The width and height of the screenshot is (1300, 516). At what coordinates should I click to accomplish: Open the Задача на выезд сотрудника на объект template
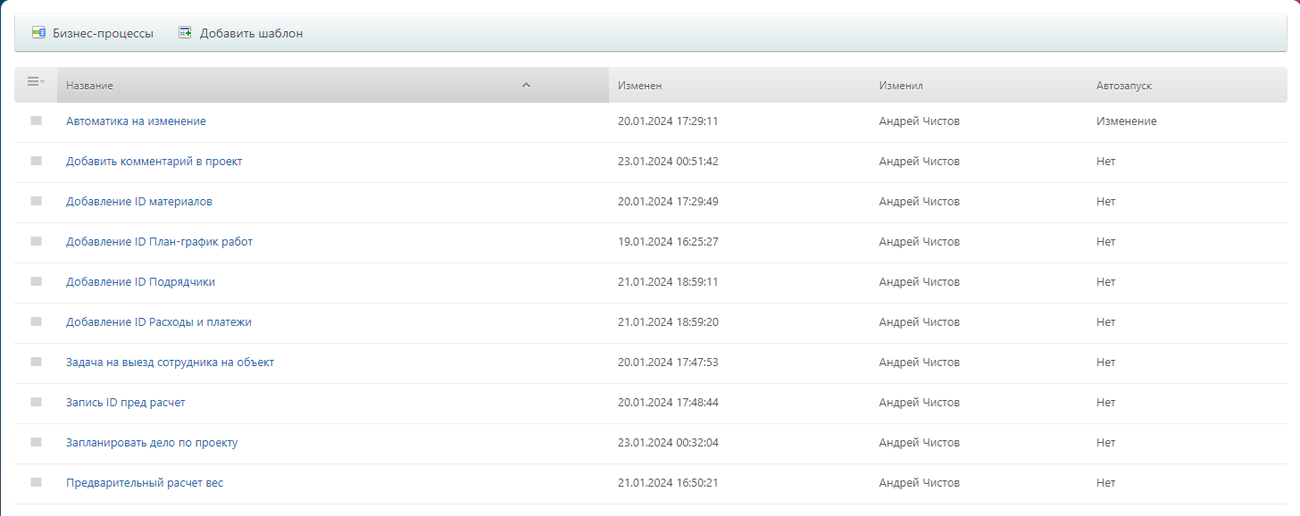tap(170, 362)
